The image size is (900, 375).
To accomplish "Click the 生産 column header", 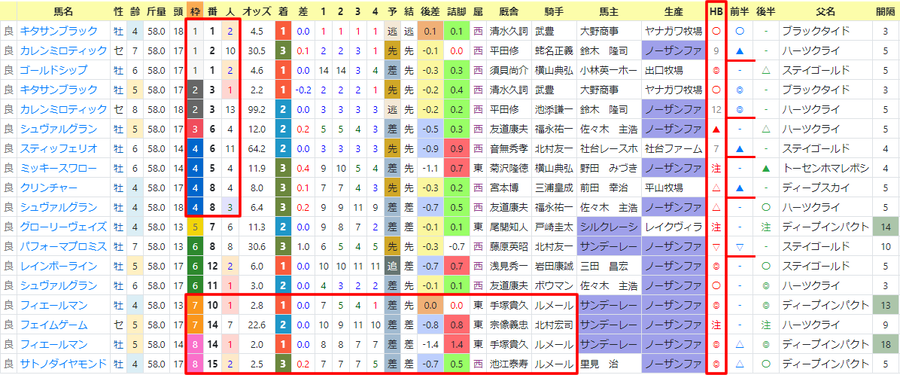I will [672, 11].
